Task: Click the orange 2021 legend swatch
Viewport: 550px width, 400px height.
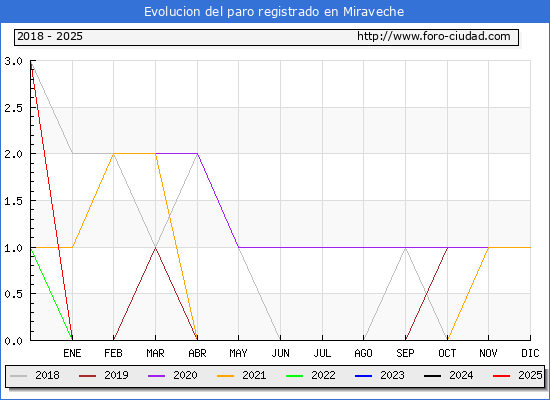Action: click(226, 376)
